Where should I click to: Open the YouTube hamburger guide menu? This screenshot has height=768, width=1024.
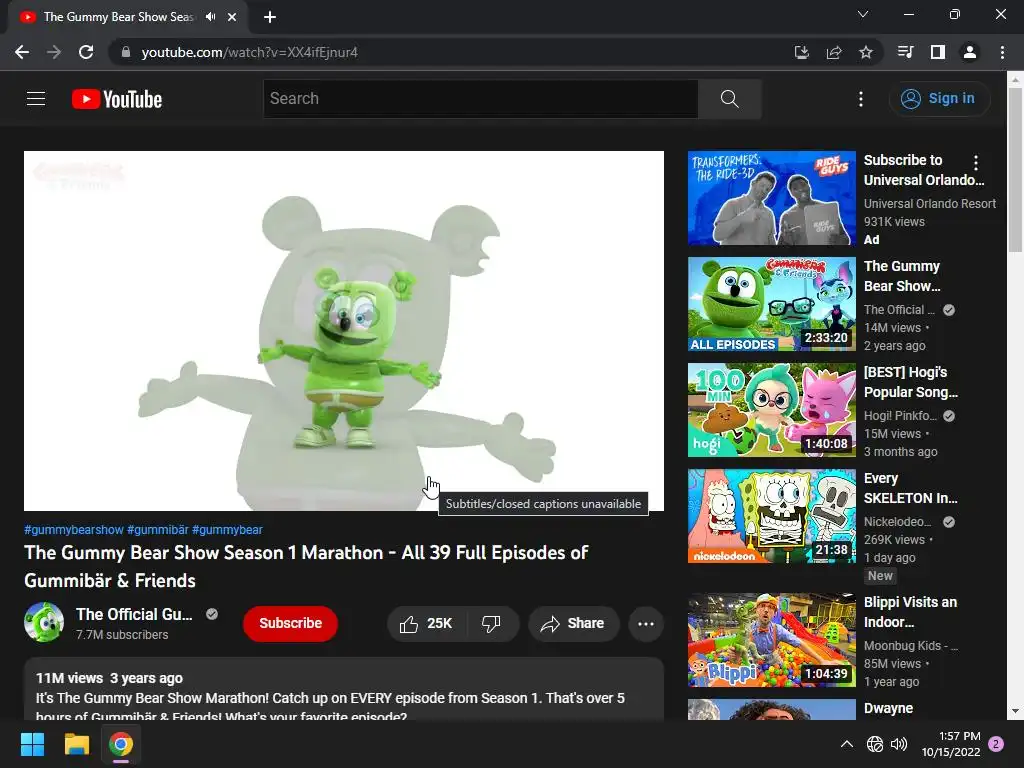[36, 99]
